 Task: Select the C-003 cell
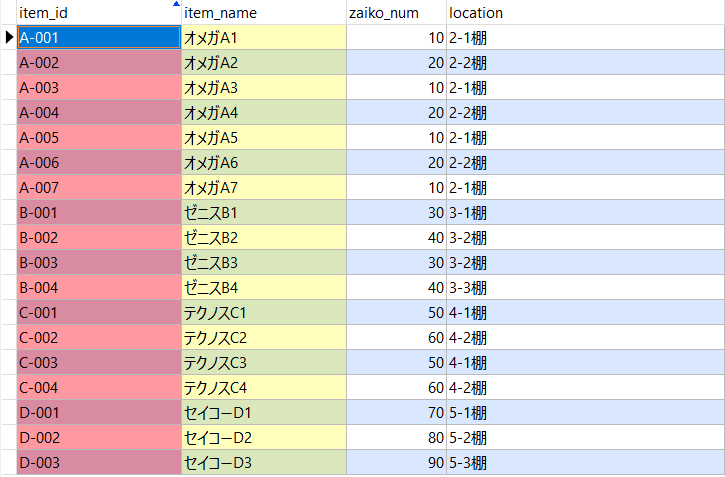click(99, 362)
